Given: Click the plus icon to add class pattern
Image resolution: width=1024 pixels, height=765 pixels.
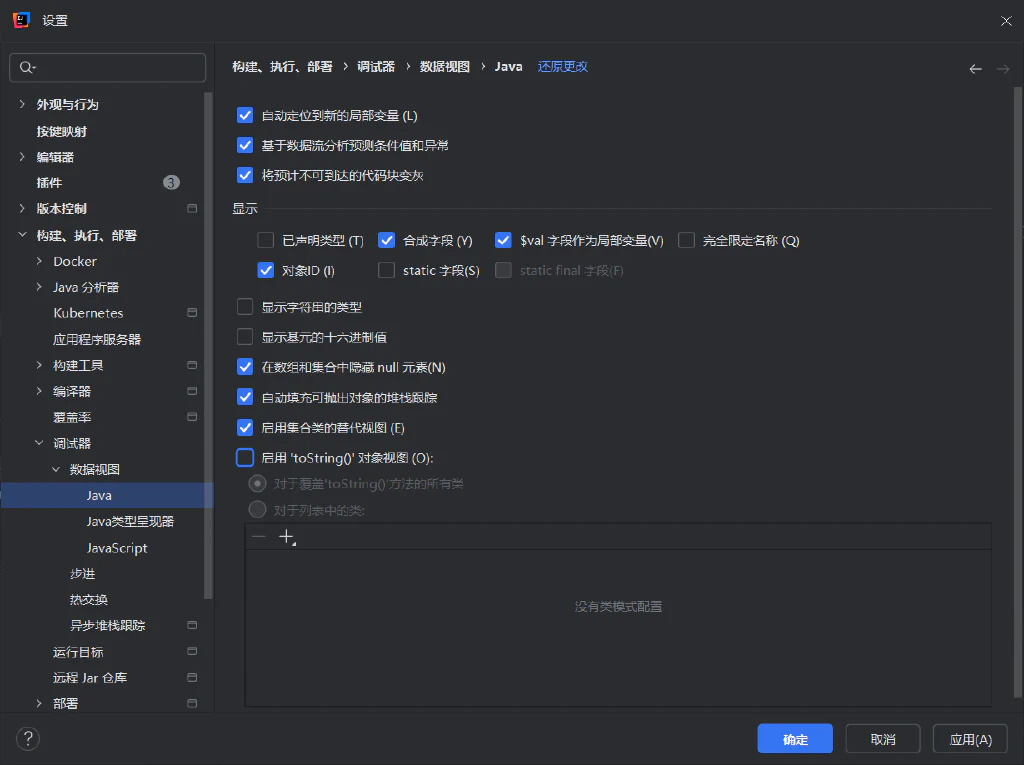Looking at the screenshot, I should coord(287,537).
